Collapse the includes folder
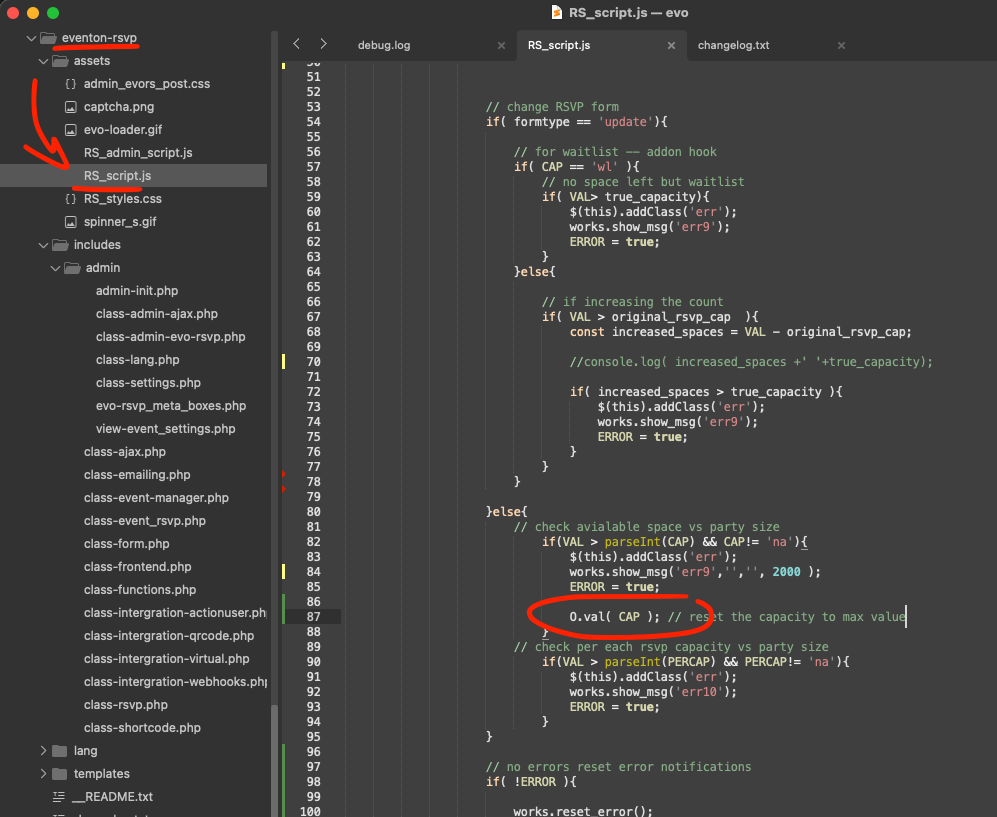 point(43,245)
